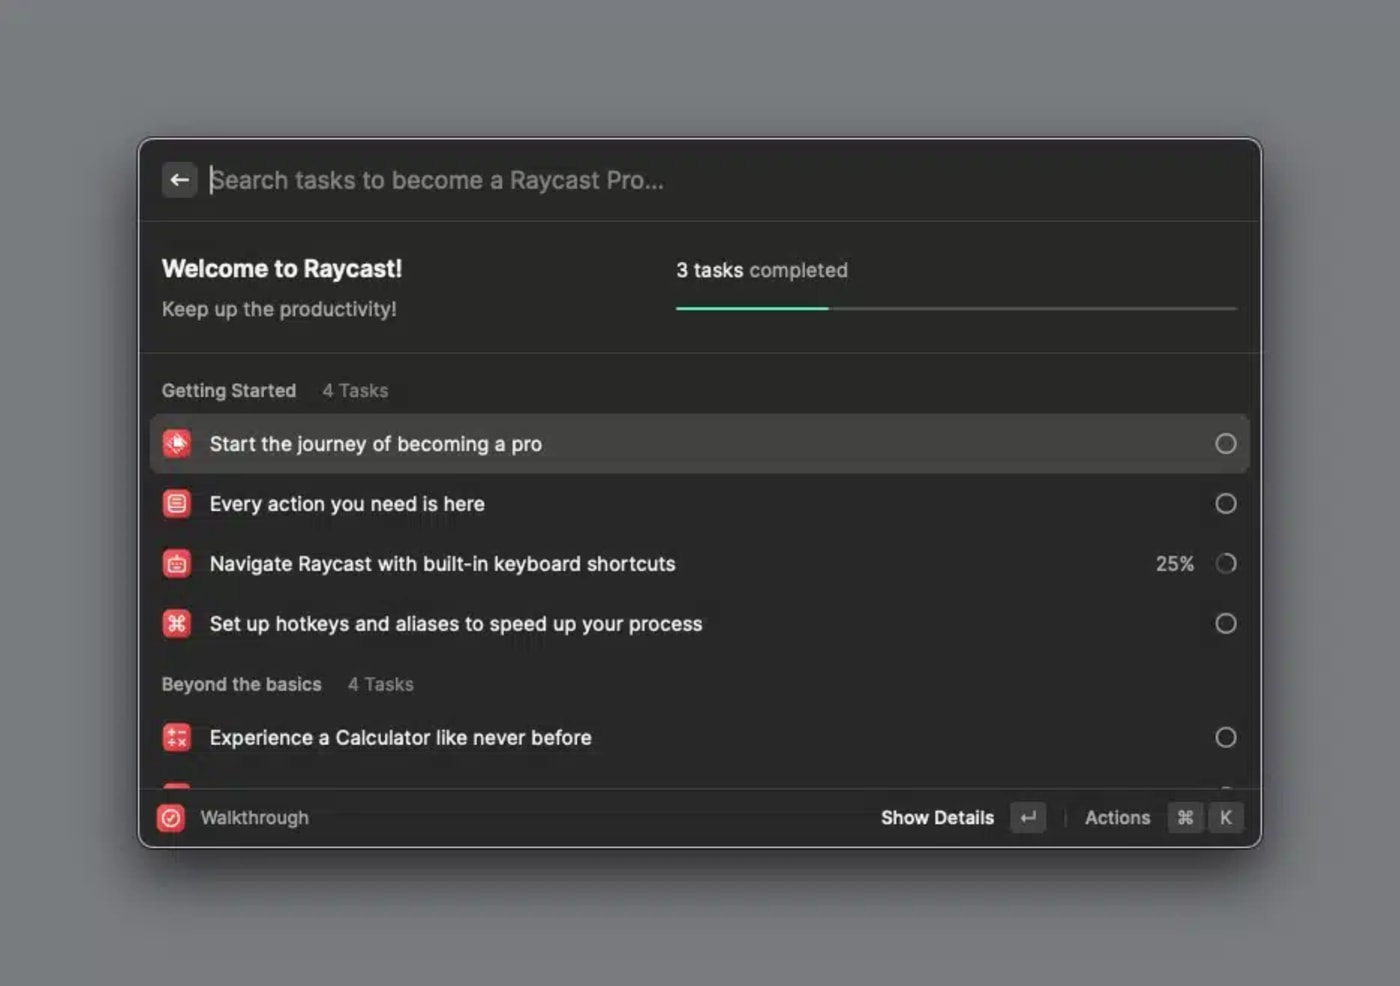This screenshot has width=1400, height=986.
Task: Toggle completion circle for Start the journey task
Action: pyautogui.click(x=1225, y=443)
